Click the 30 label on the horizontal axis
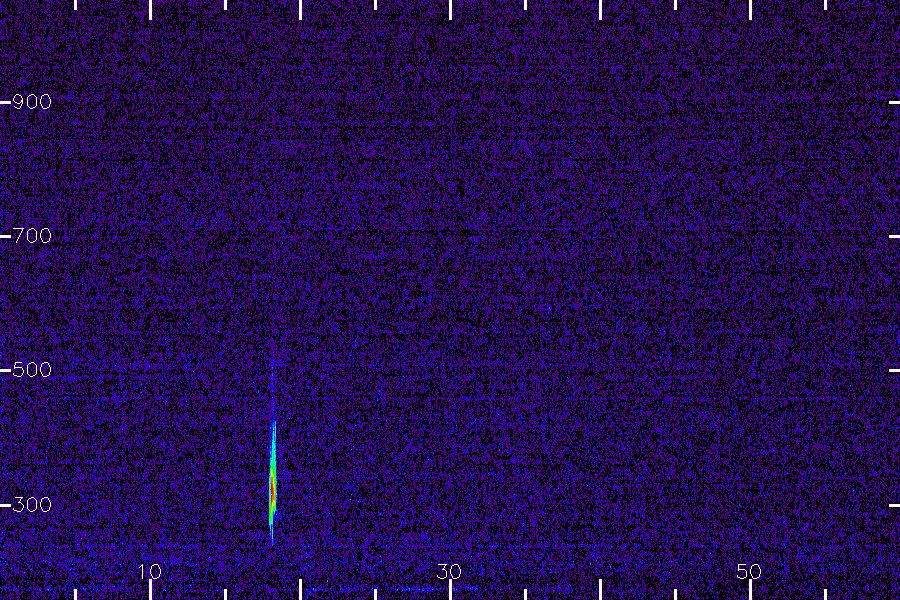 point(449,571)
